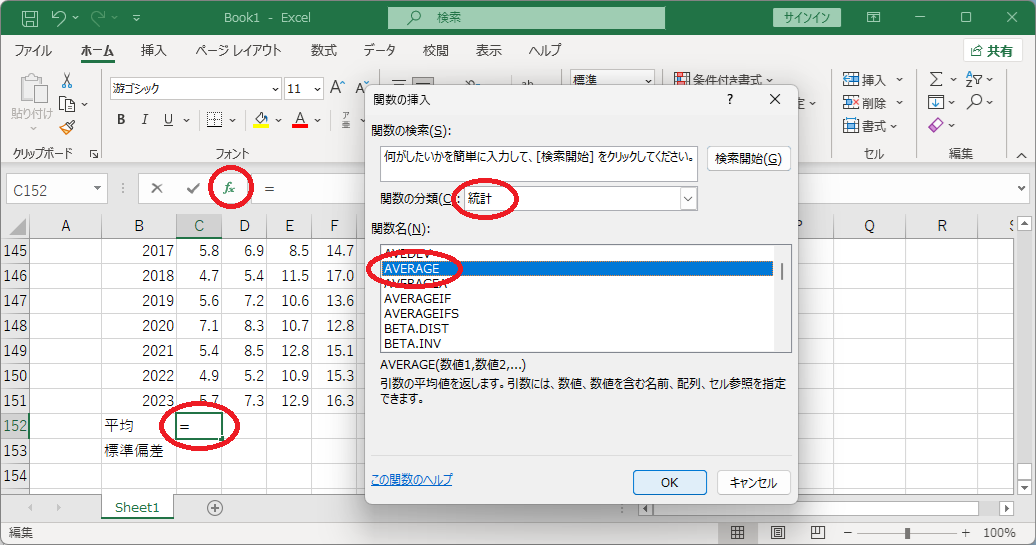Viewport: 1036px width, 545px height.
Task: Open Quick Access Toolbar customize dropdown
Action: tap(136, 18)
